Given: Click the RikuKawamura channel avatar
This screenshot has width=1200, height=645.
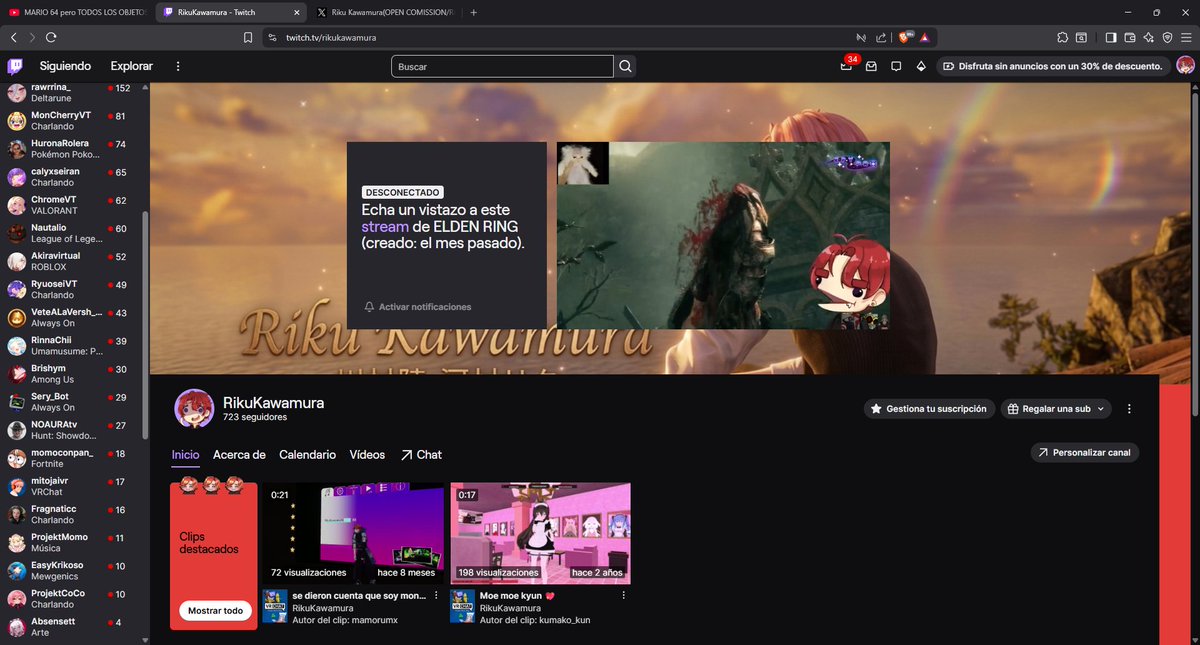Looking at the screenshot, I should 193,408.
